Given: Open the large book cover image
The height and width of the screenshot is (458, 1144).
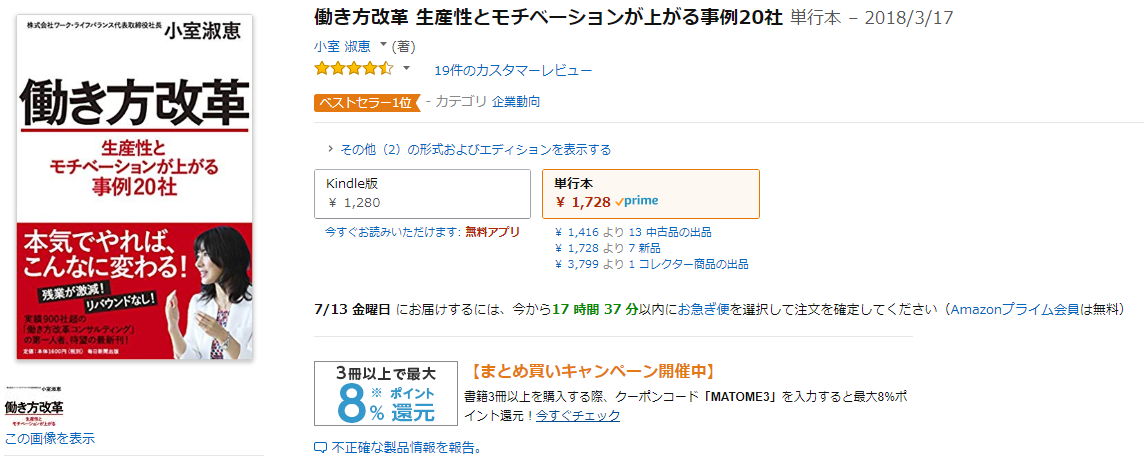Looking at the screenshot, I should pos(136,187).
